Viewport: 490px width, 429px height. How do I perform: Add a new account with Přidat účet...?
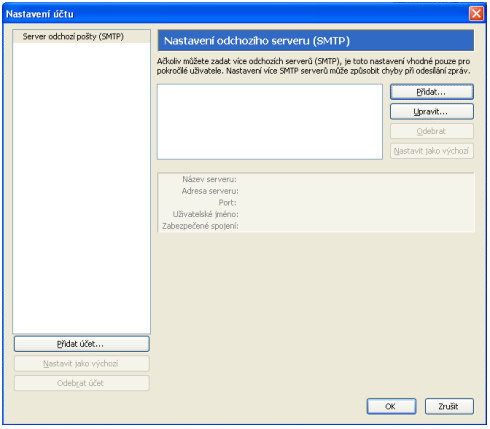[x=81, y=344]
